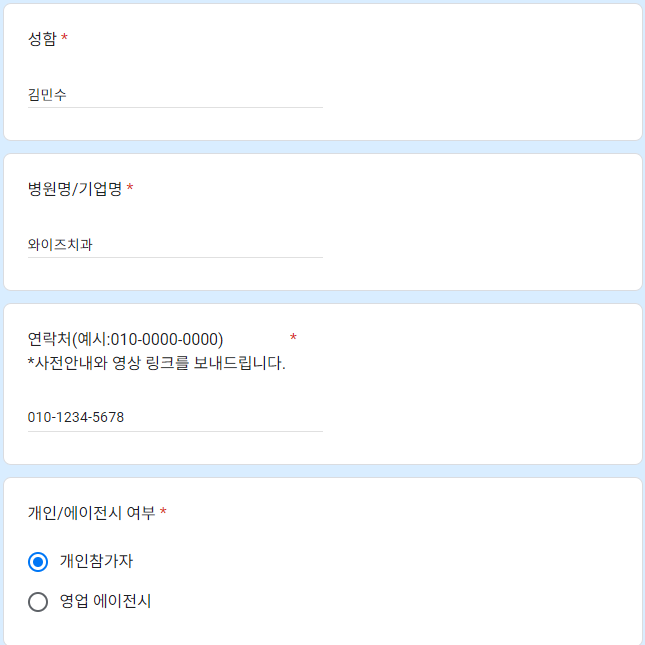645x645 pixels.
Task: Click the red asterisk beside 개인/에이전시 여부
Action: point(163,511)
